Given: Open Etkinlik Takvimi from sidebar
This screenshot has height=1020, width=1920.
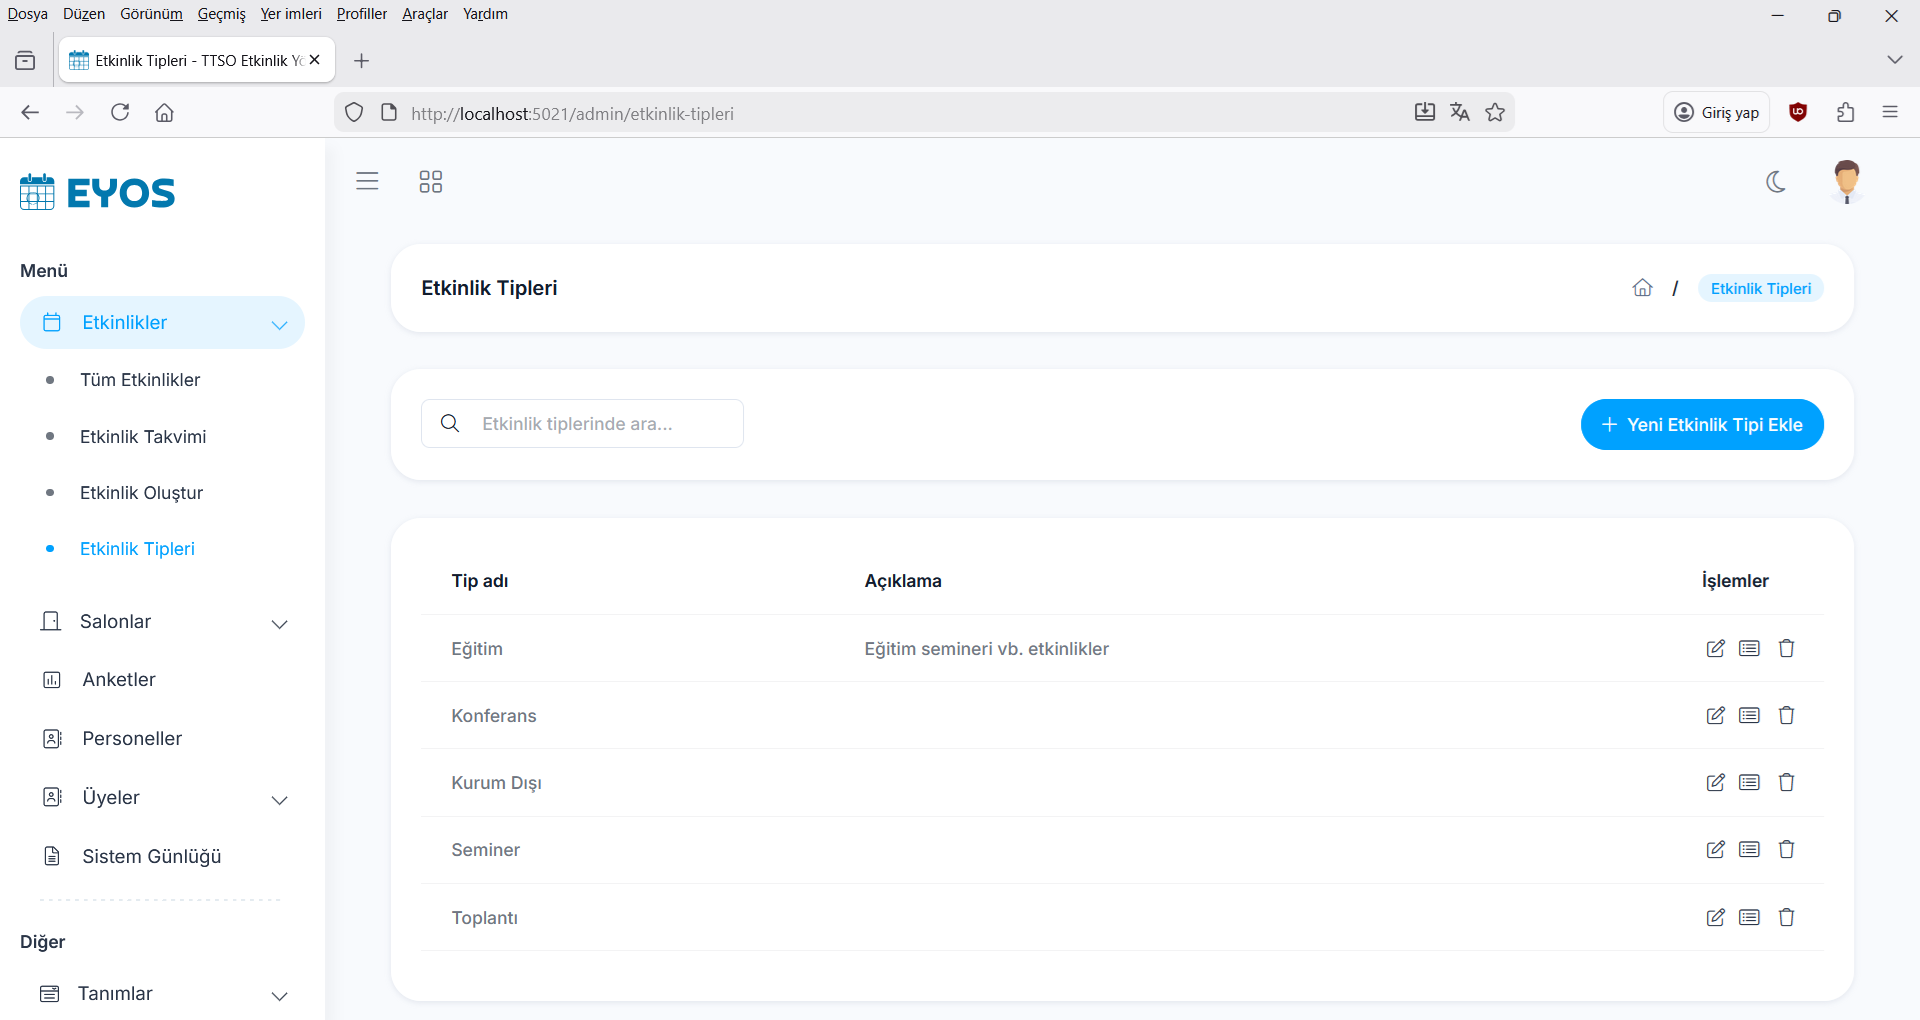Looking at the screenshot, I should [x=143, y=437].
